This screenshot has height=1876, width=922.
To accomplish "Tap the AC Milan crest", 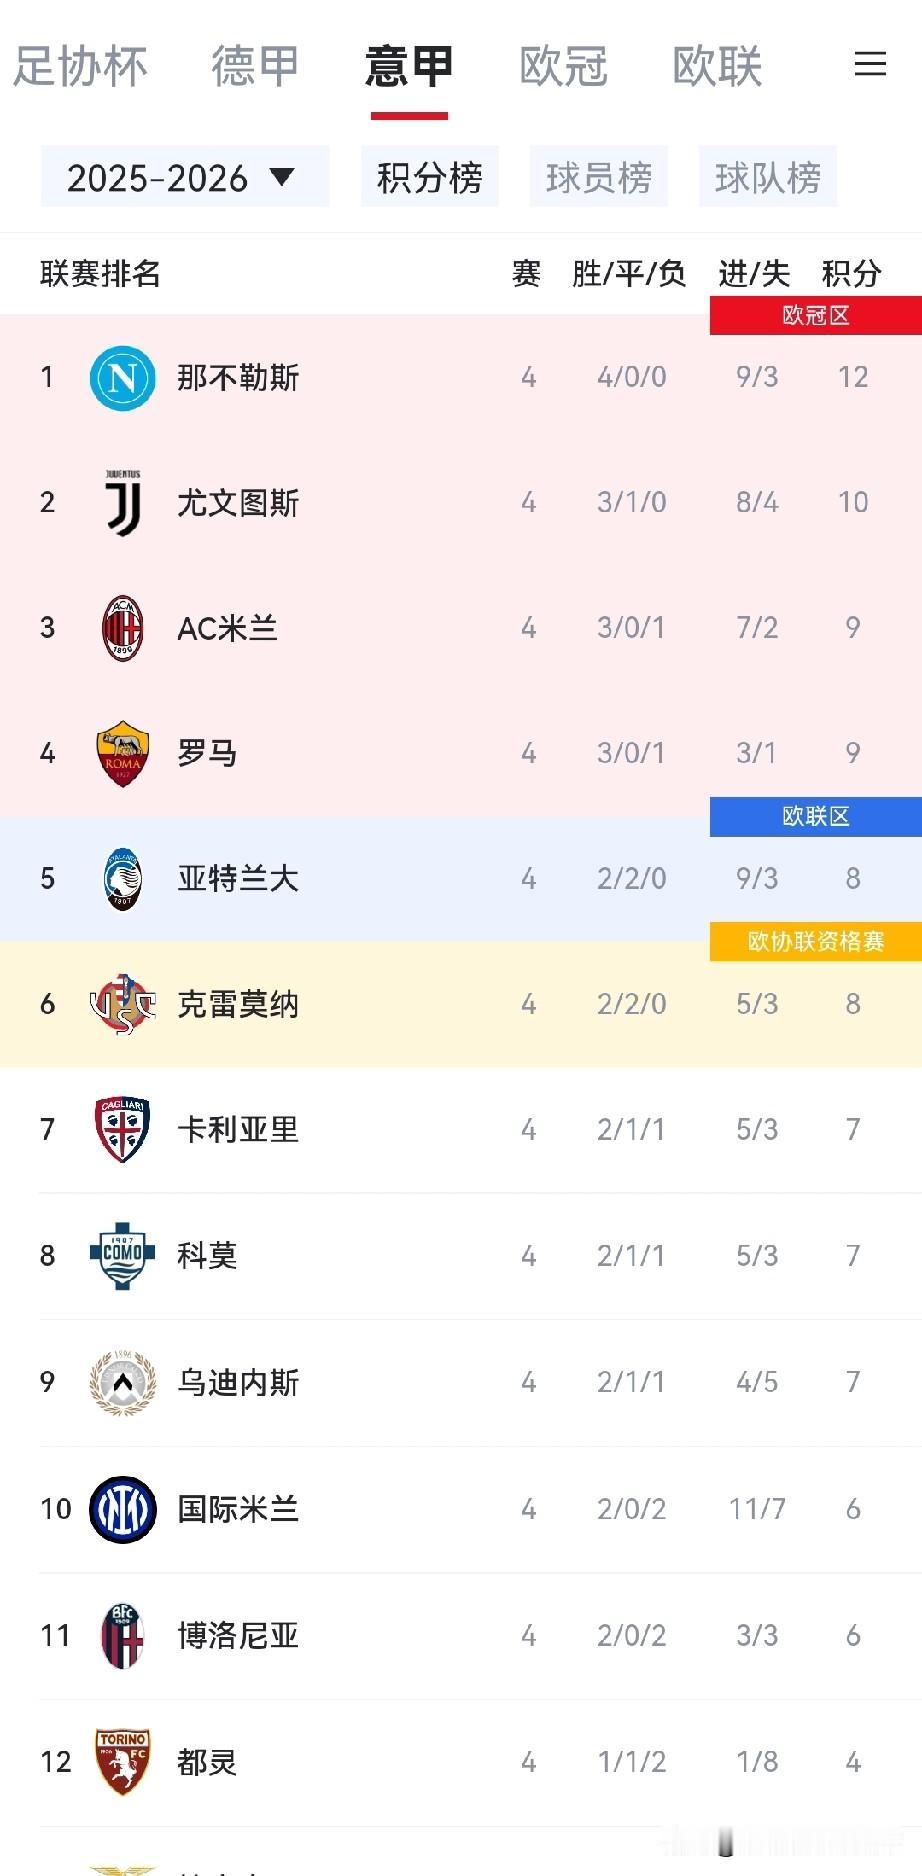I will (x=123, y=628).
